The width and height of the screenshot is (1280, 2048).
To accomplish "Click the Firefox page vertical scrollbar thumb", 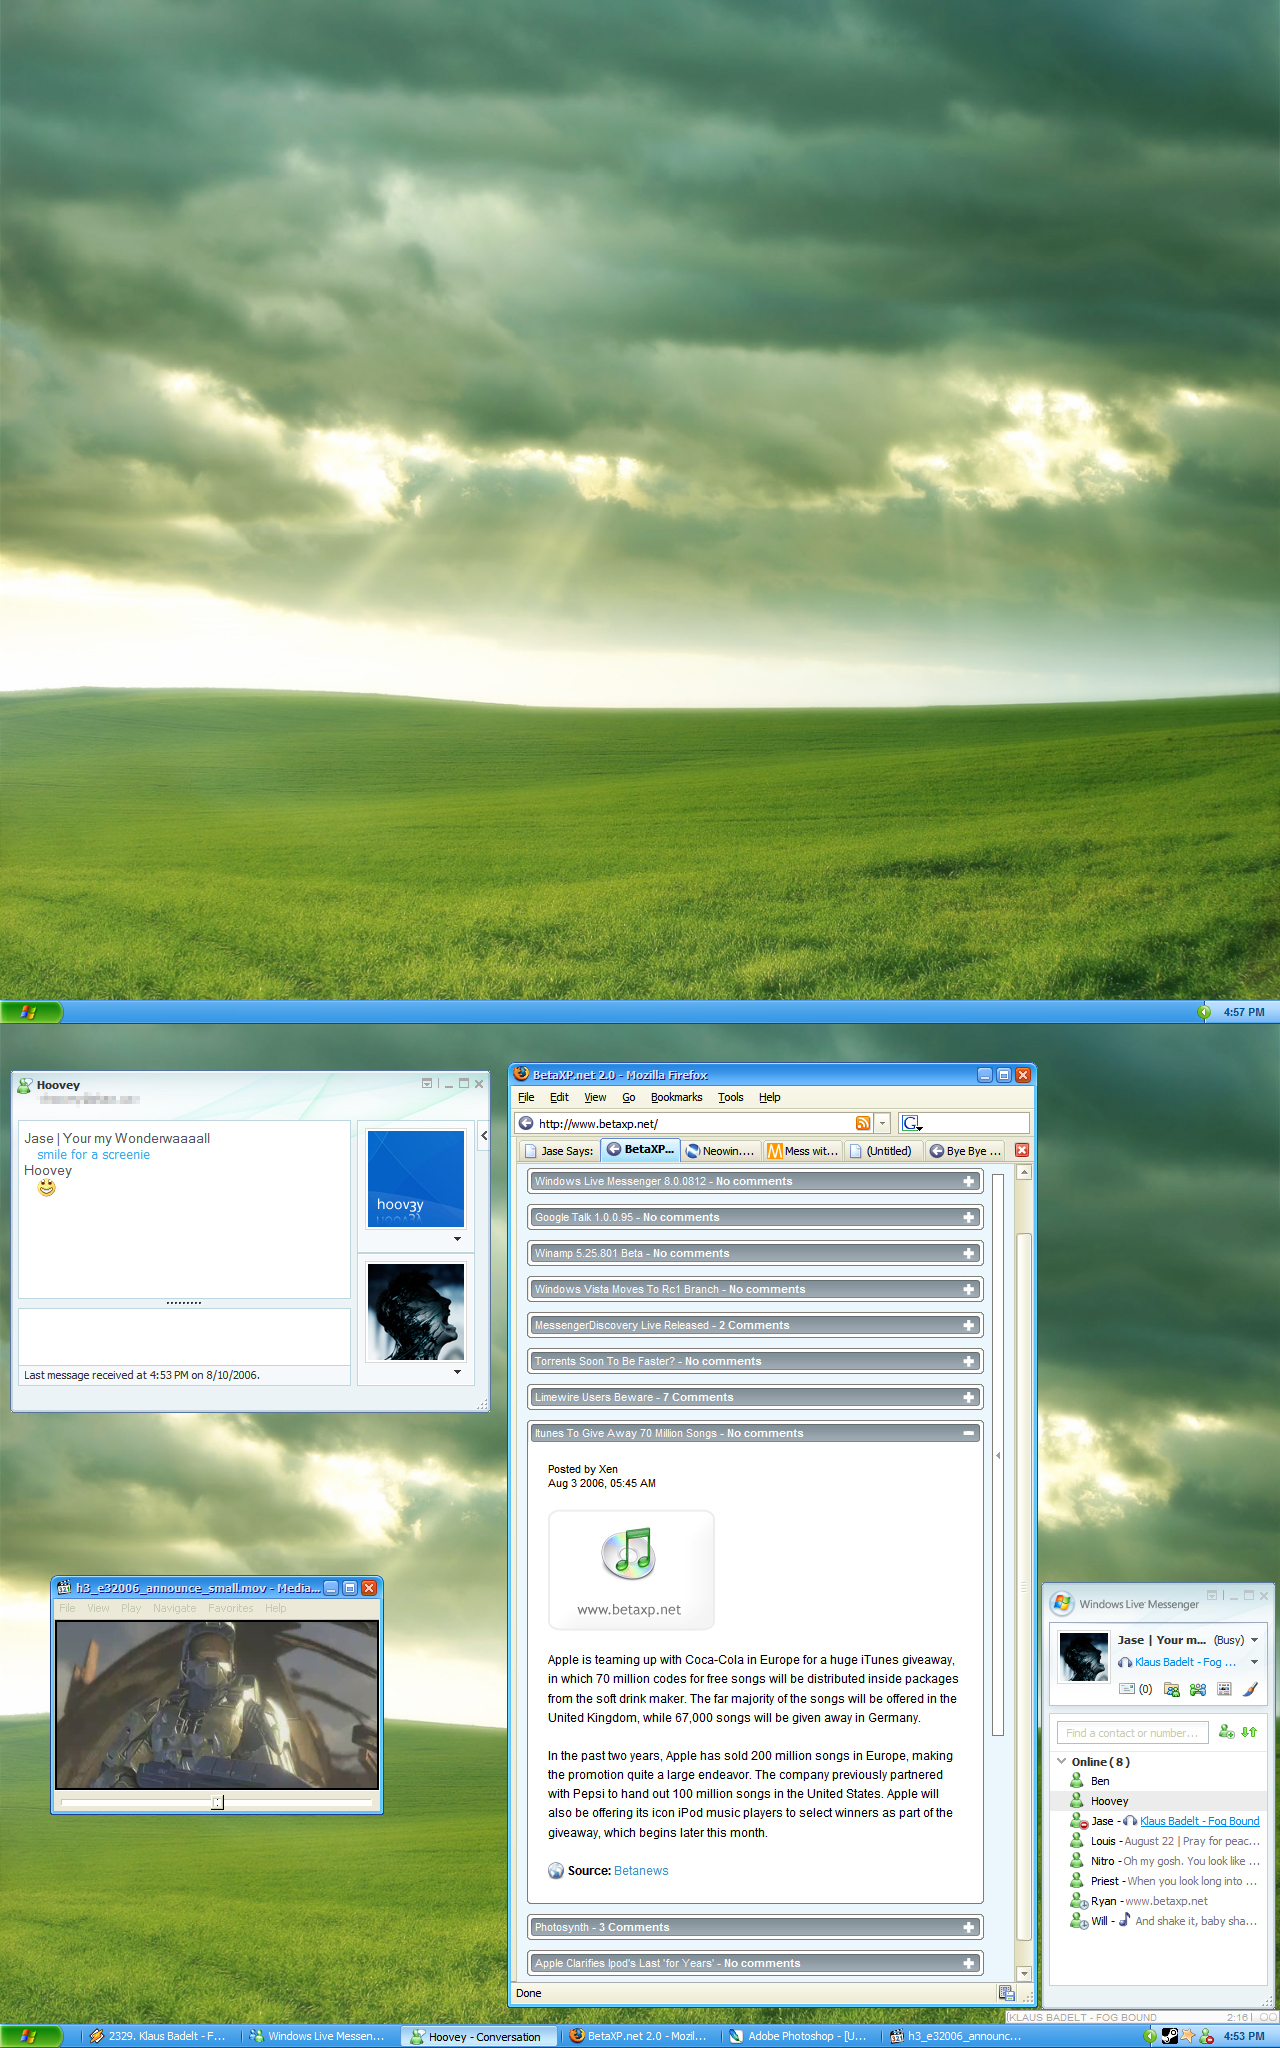I will pyautogui.click(x=1023, y=1585).
